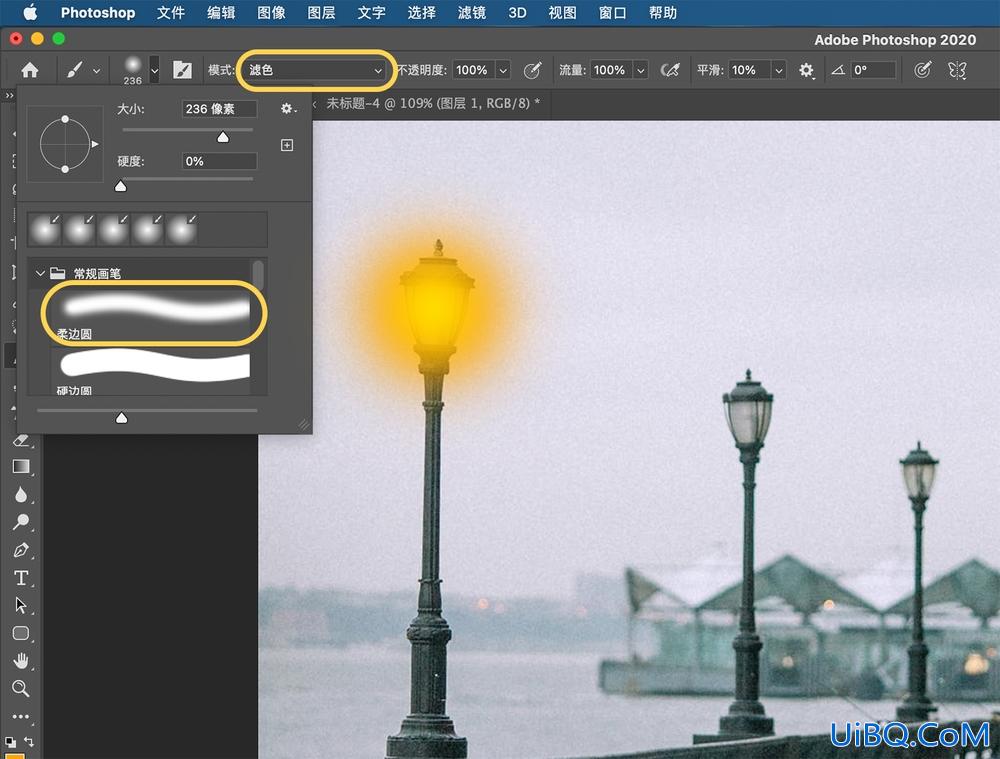
Task: Click the 硬度 hardness field
Action: 219,161
